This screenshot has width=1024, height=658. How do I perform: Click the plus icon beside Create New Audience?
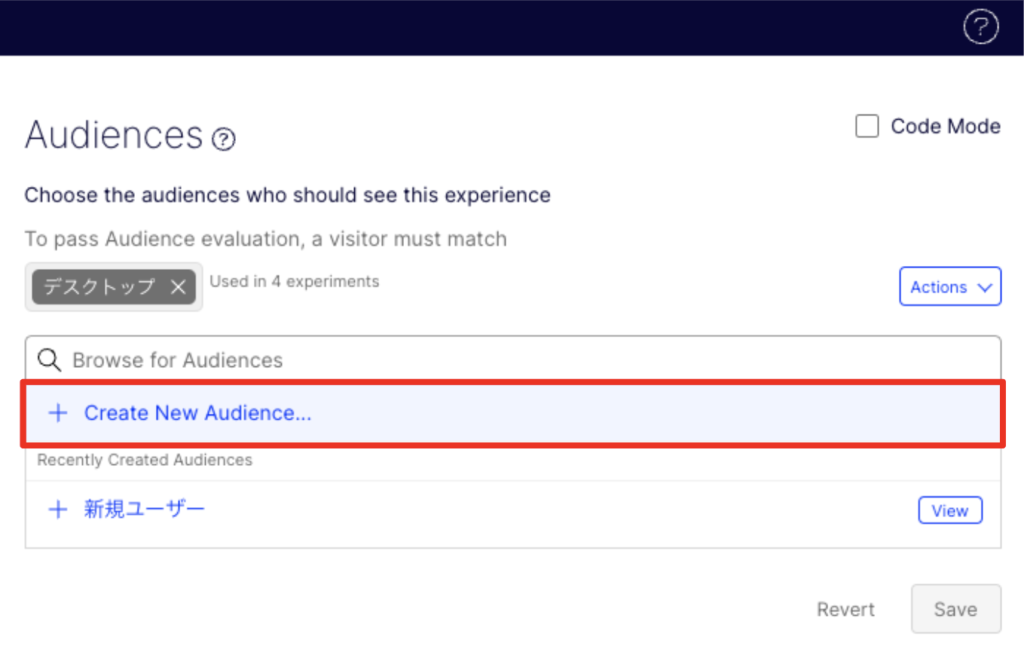(58, 413)
